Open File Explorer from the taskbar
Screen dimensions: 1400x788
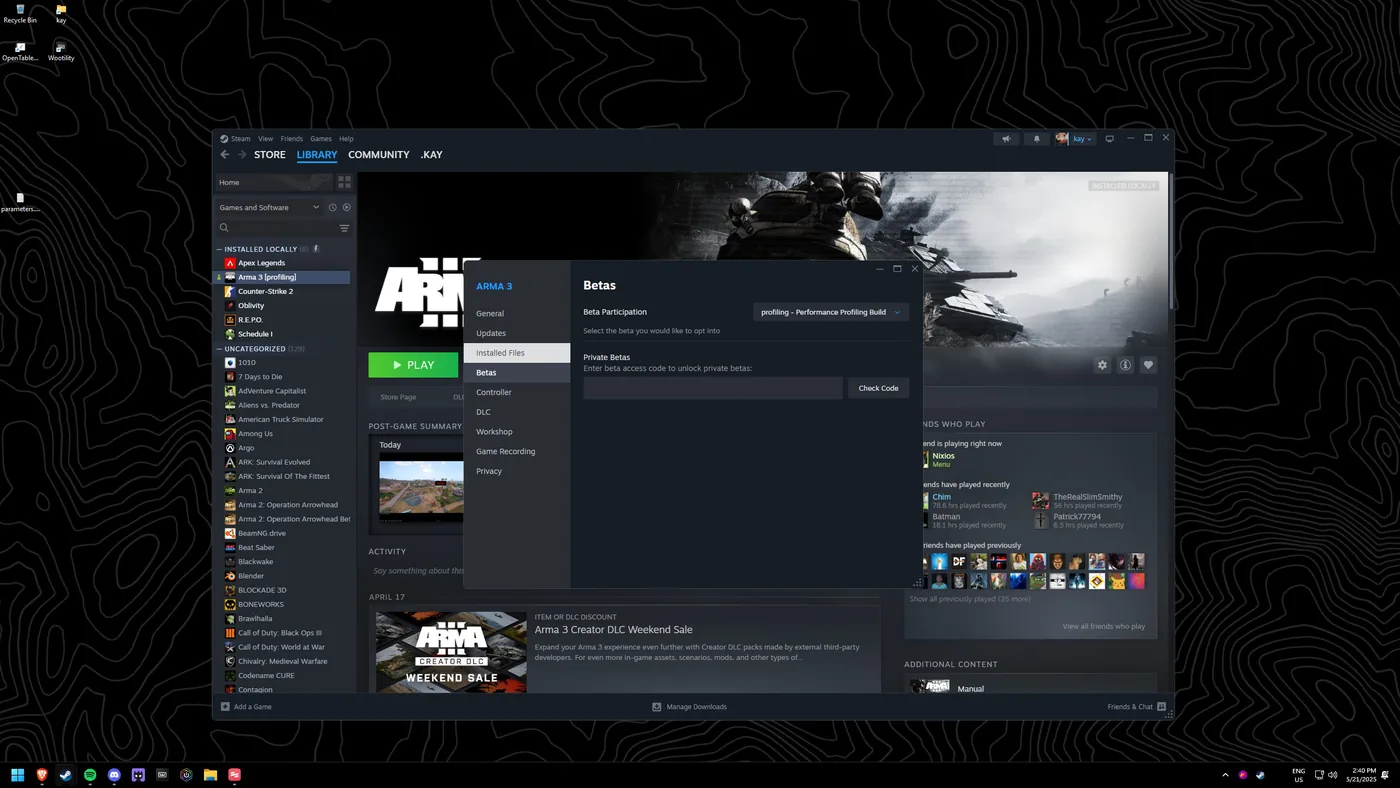coord(210,774)
